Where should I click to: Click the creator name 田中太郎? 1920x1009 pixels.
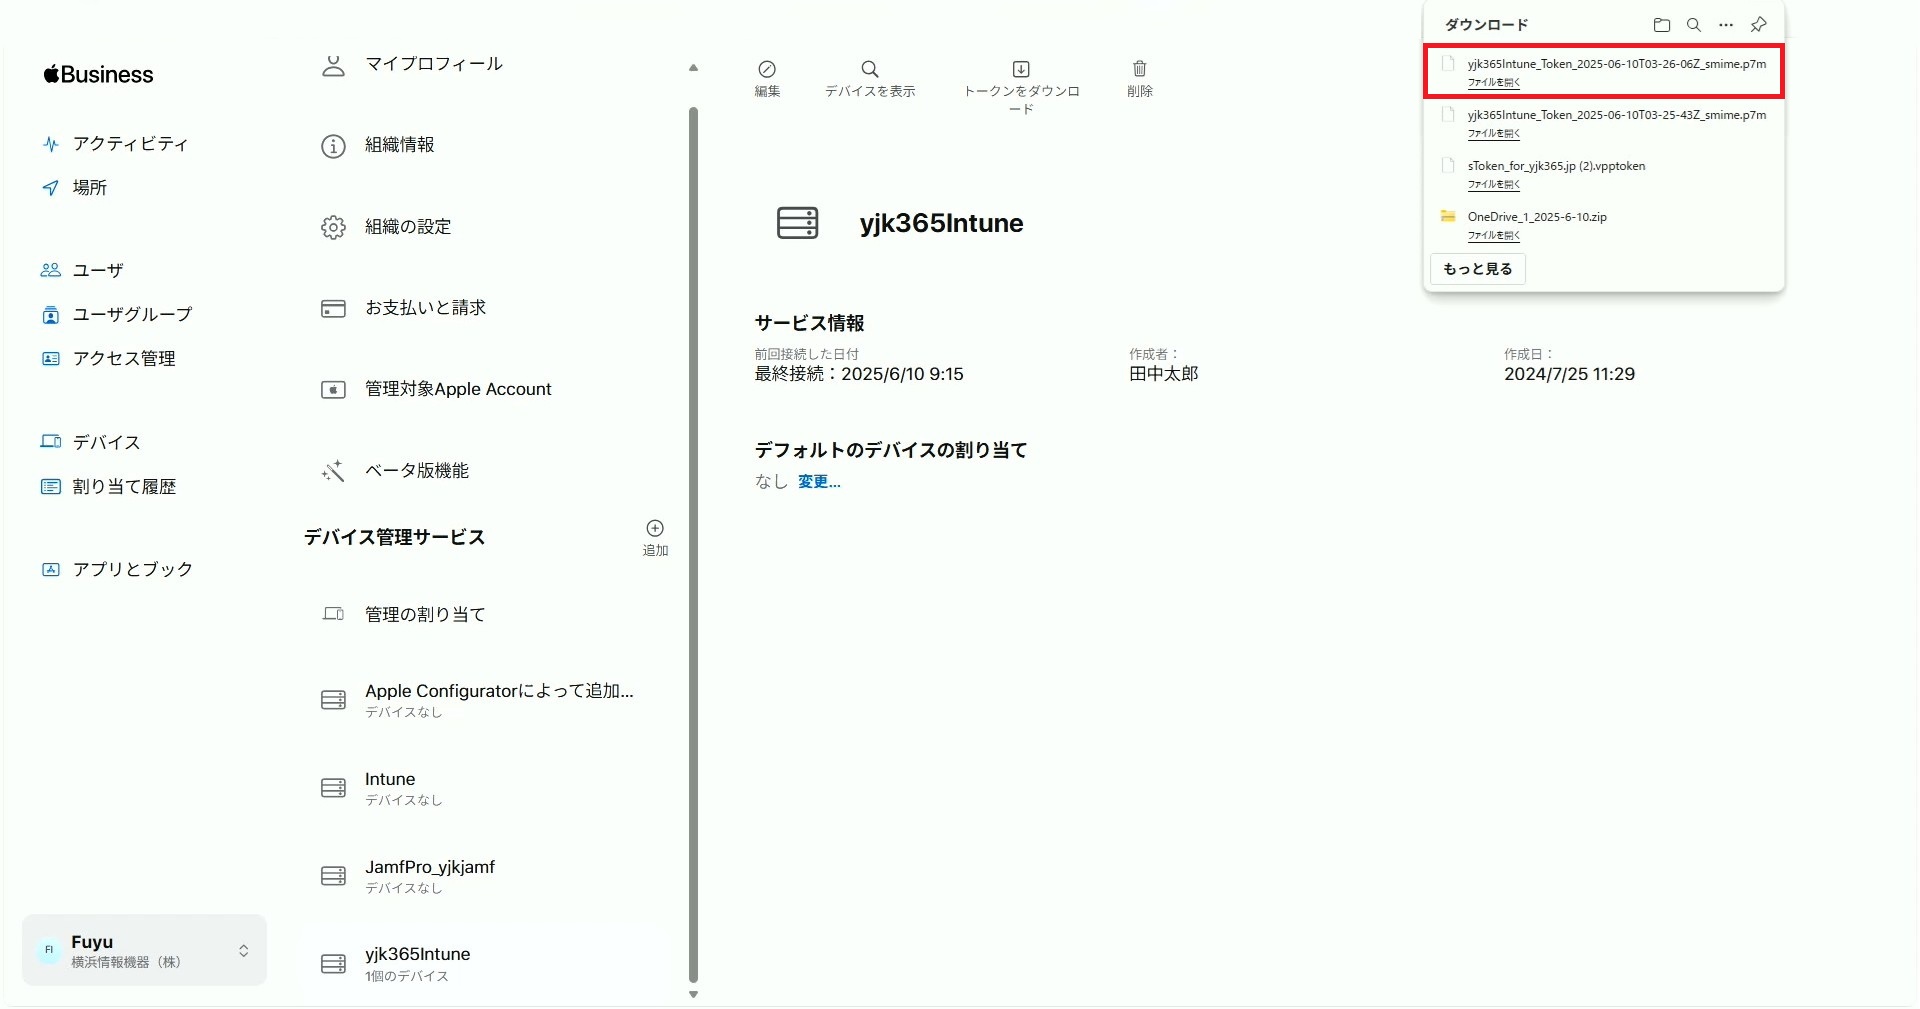pos(1163,374)
